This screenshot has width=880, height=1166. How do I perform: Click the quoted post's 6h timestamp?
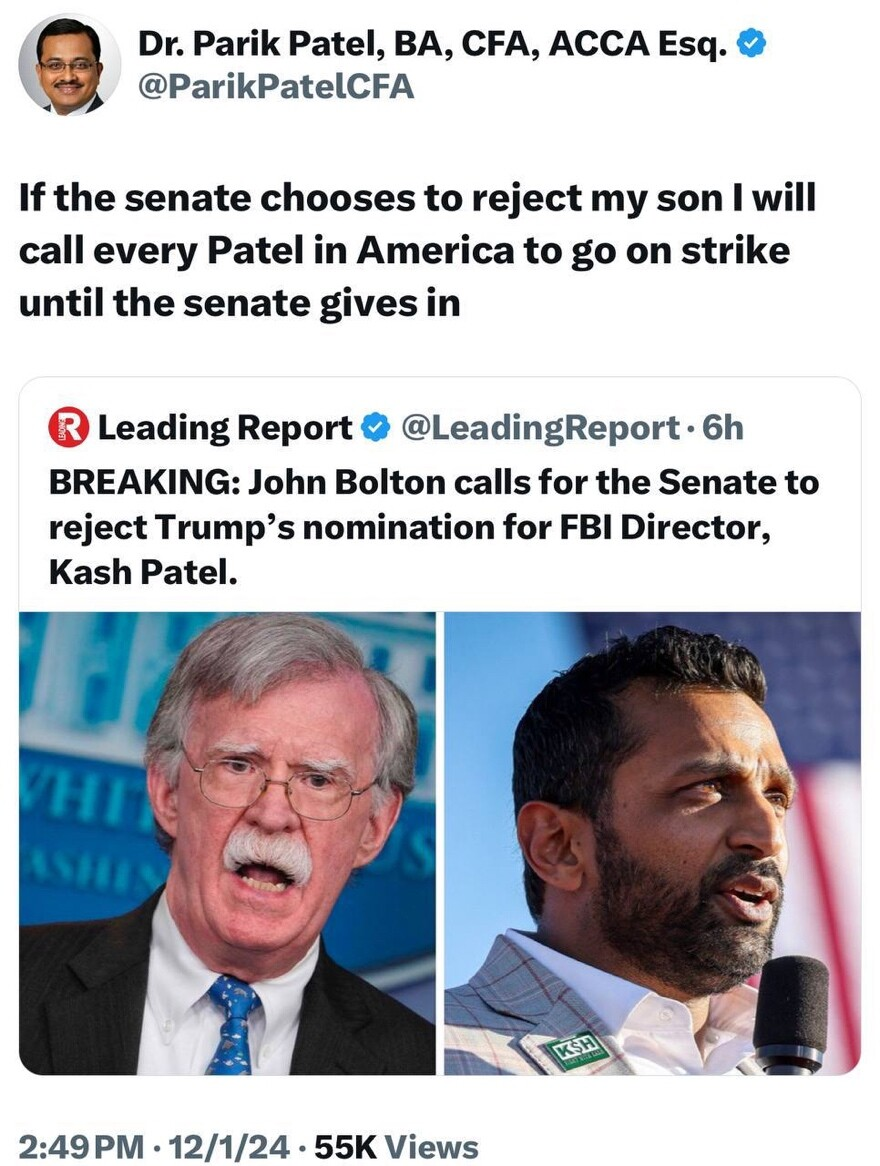pos(723,428)
